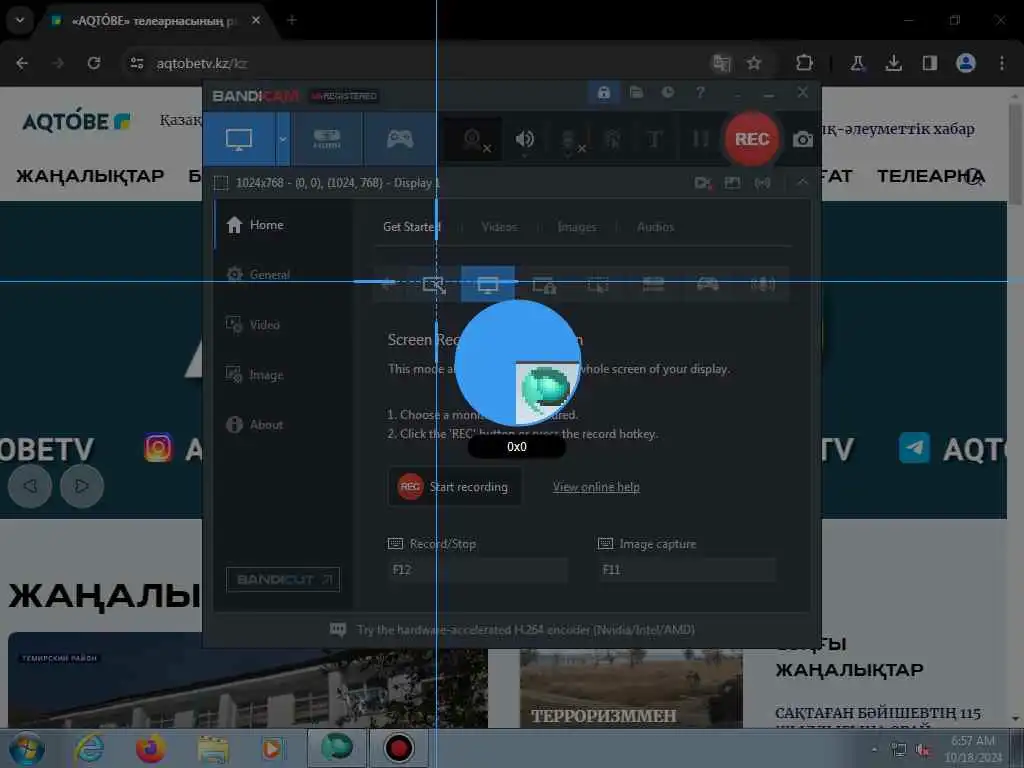Select around-mouse recording mode icon
The width and height of the screenshot is (1024, 768).
(598, 284)
